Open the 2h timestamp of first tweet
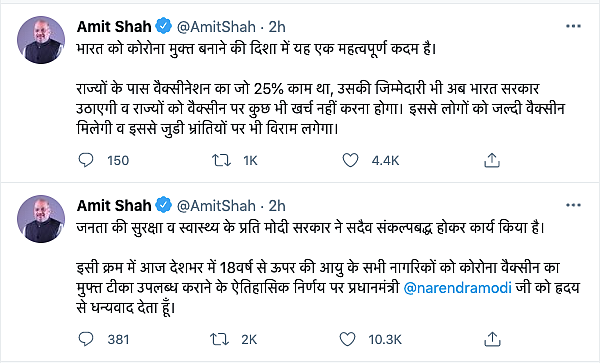 [x=277, y=27]
